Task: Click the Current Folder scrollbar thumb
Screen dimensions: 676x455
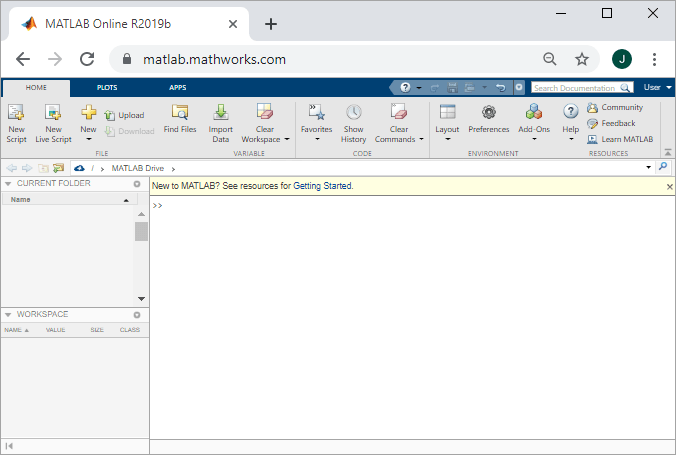Action: coord(141,232)
